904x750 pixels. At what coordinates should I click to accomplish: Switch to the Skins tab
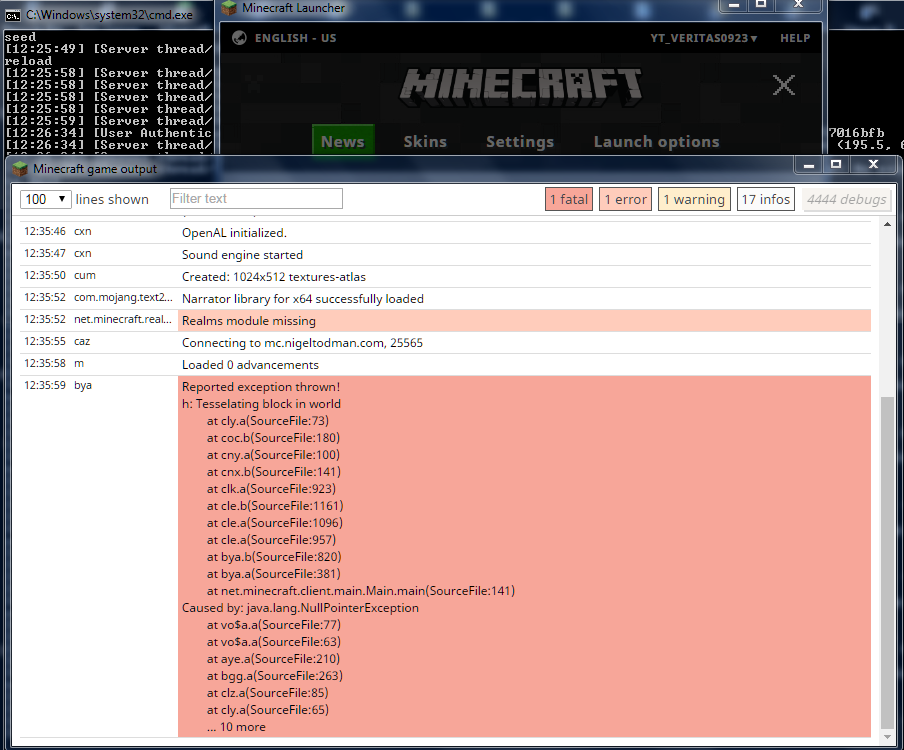coord(425,142)
